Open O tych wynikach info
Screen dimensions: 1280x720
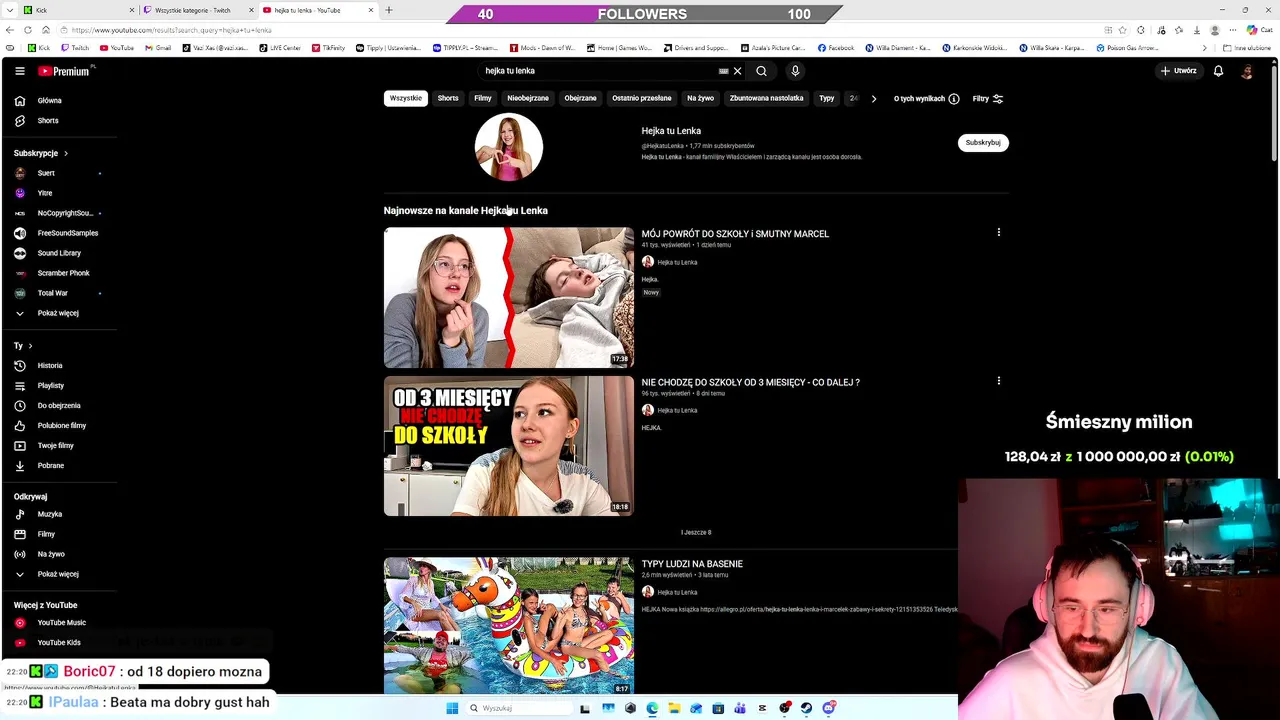pyautogui.click(x=926, y=99)
